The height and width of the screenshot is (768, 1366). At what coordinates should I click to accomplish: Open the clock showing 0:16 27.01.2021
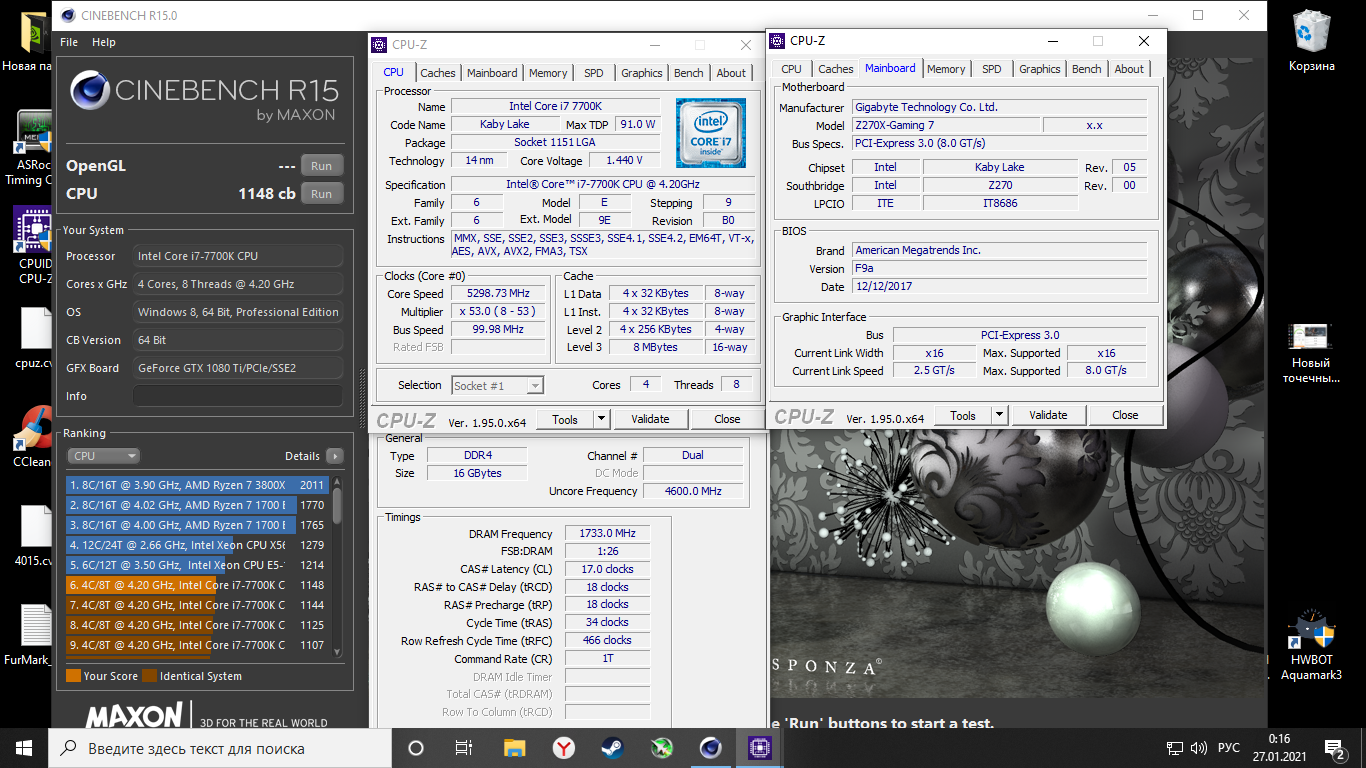(x=1279, y=748)
